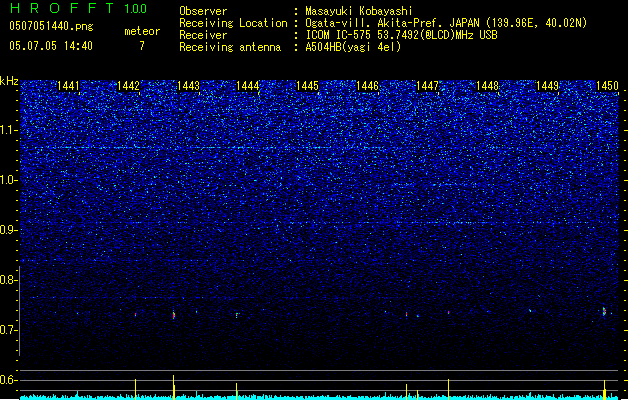This screenshot has height=400, width=629.
Task: Click the 'Receiving Location' label
Action: click(233, 23)
